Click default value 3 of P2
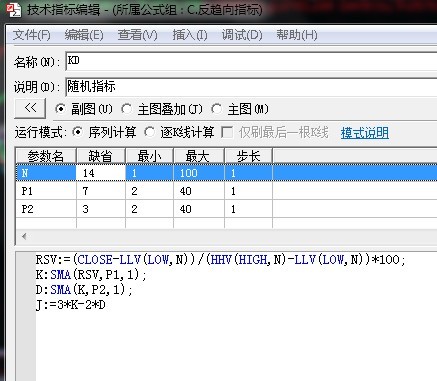This screenshot has width=437, height=381. click(101, 209)
